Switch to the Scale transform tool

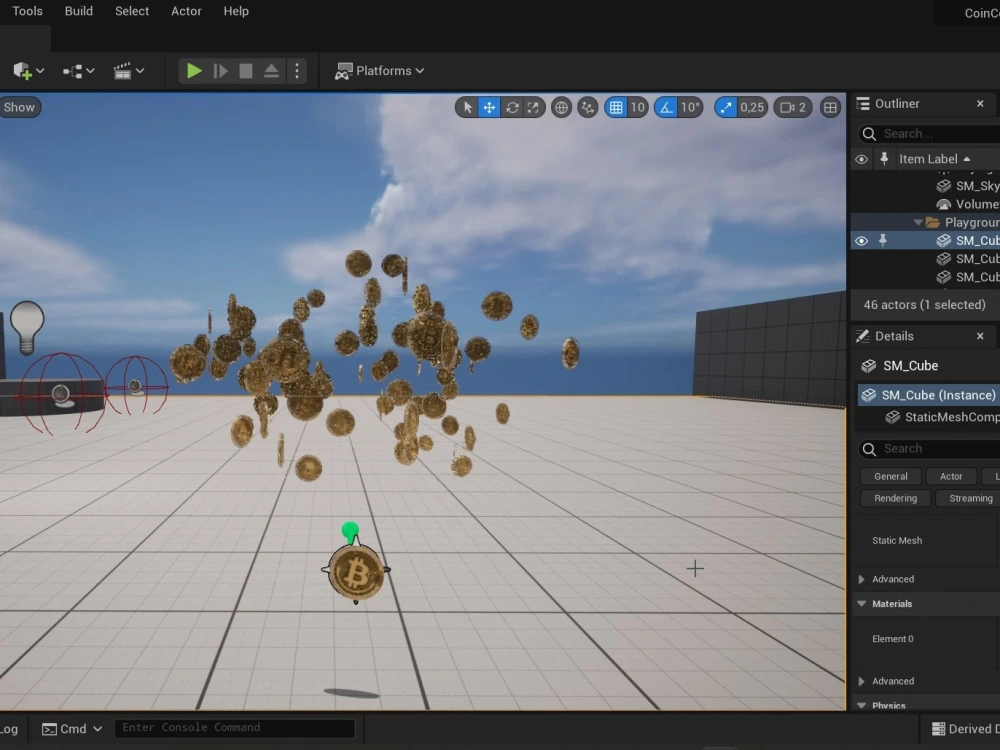point(531,107)
